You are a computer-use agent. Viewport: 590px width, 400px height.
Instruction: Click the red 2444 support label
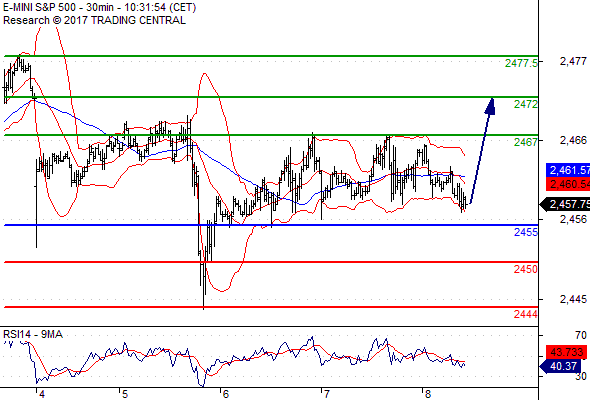(x=526, y=314)
